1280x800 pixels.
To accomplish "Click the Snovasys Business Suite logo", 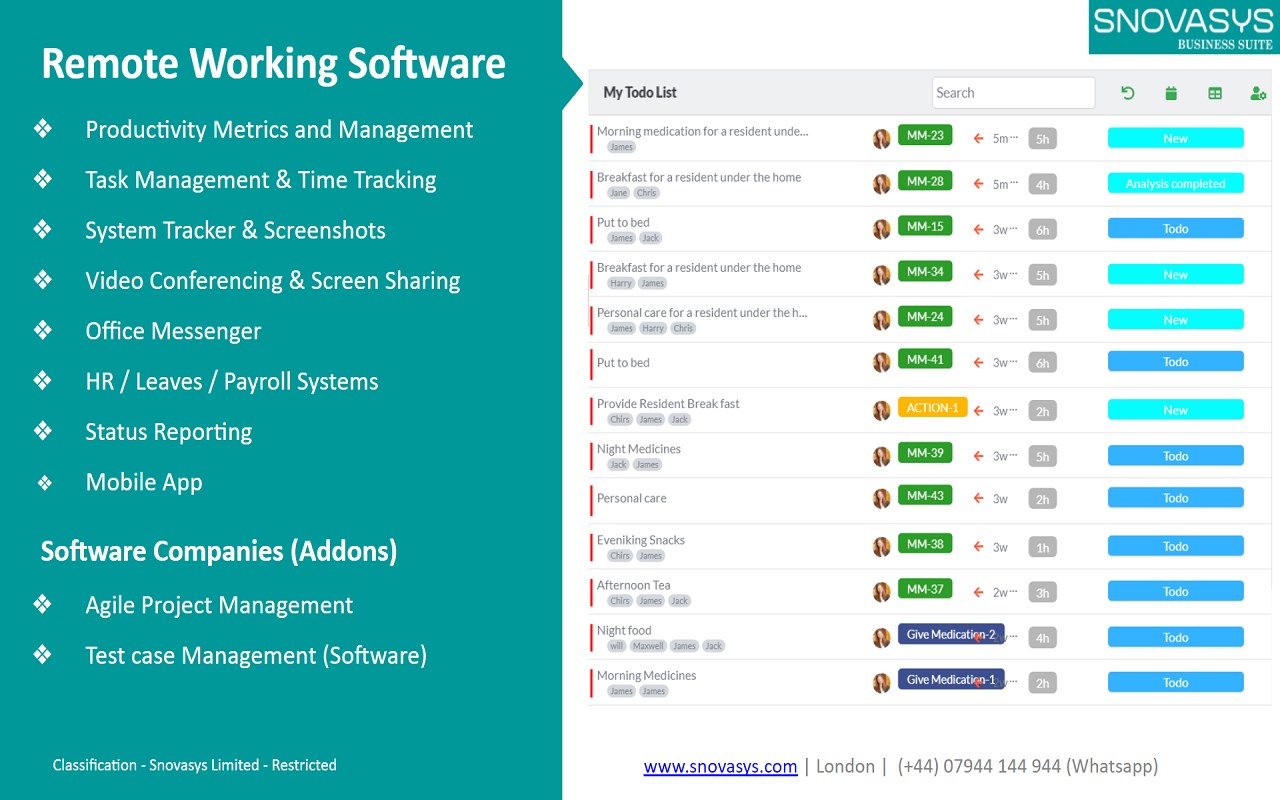I will click(x=1183, y=27).
